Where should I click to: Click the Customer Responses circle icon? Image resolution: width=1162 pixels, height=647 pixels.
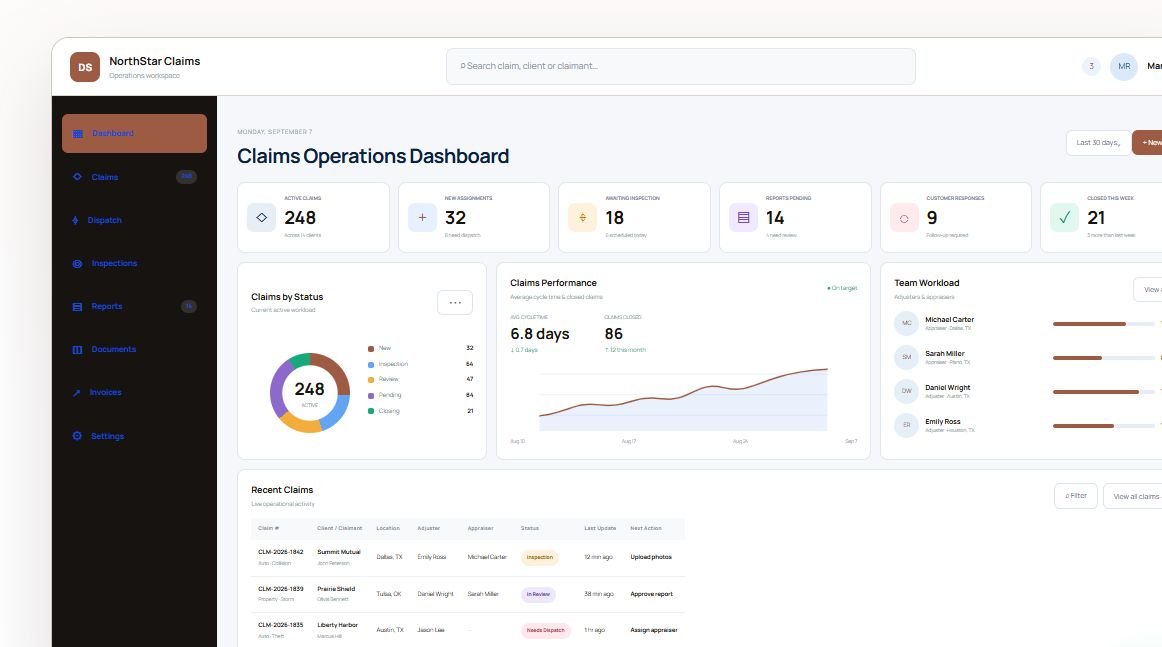pyautogui.click(x=904, y=218)
